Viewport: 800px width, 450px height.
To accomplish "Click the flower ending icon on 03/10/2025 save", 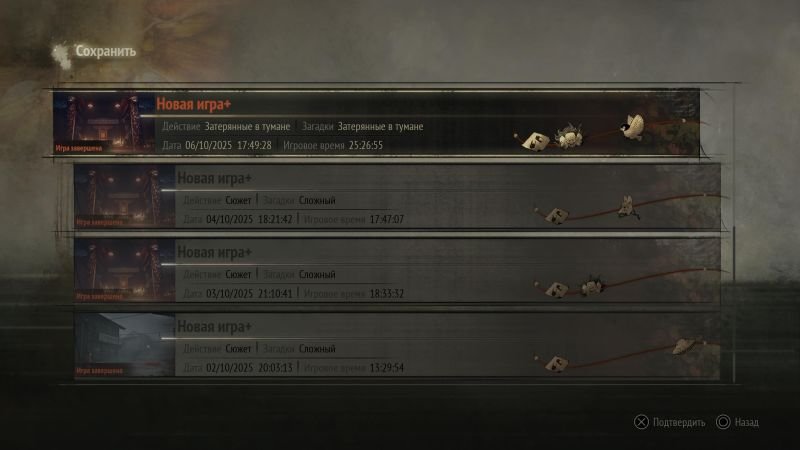I will 592,286.
